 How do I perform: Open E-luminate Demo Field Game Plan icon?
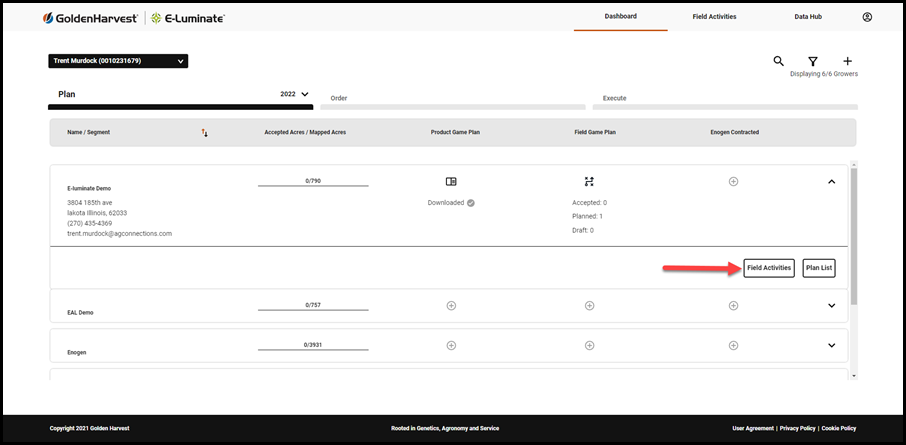[589, 181]
